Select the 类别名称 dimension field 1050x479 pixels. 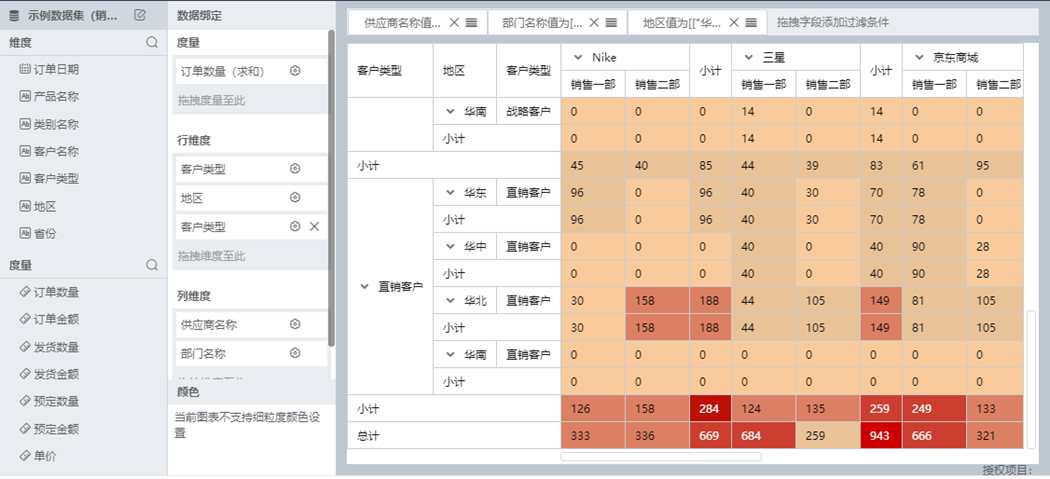coord(49,124)
